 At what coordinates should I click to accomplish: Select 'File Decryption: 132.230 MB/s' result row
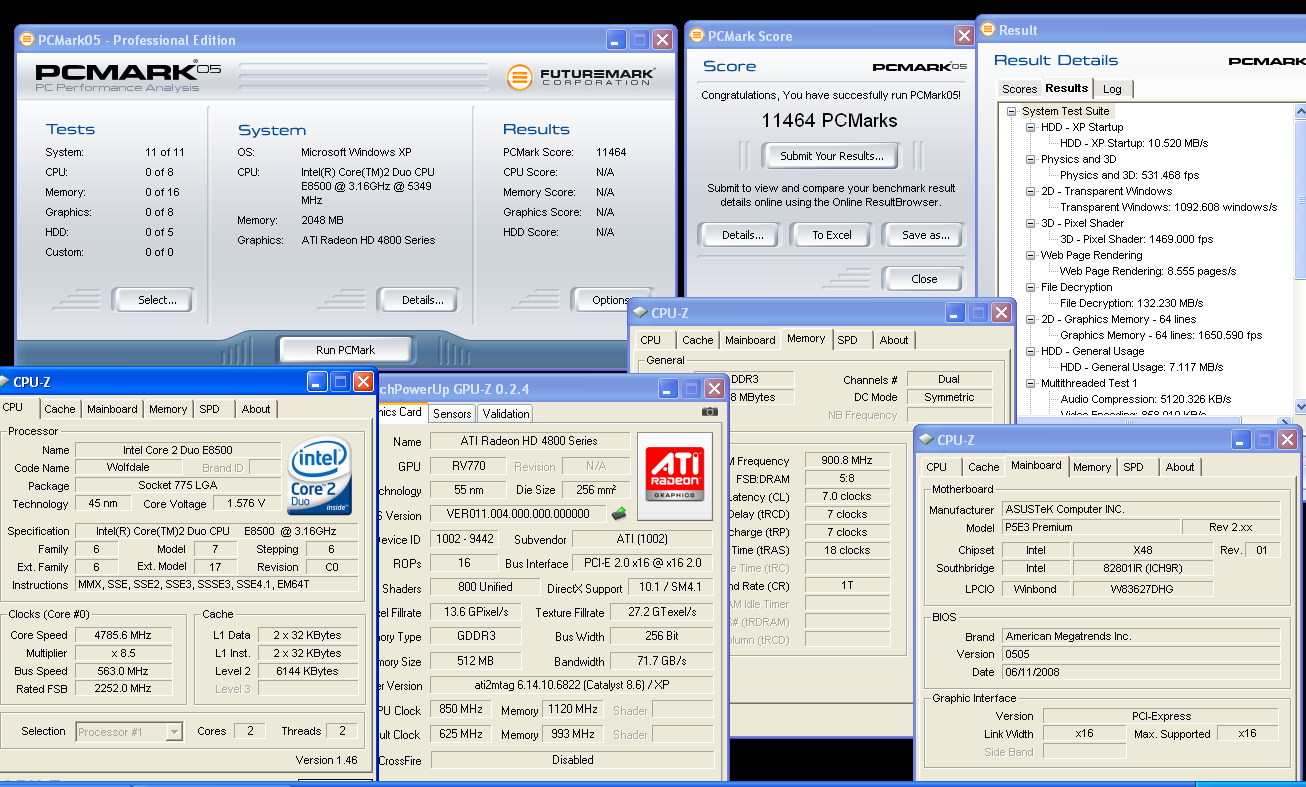click(1131, 303)
